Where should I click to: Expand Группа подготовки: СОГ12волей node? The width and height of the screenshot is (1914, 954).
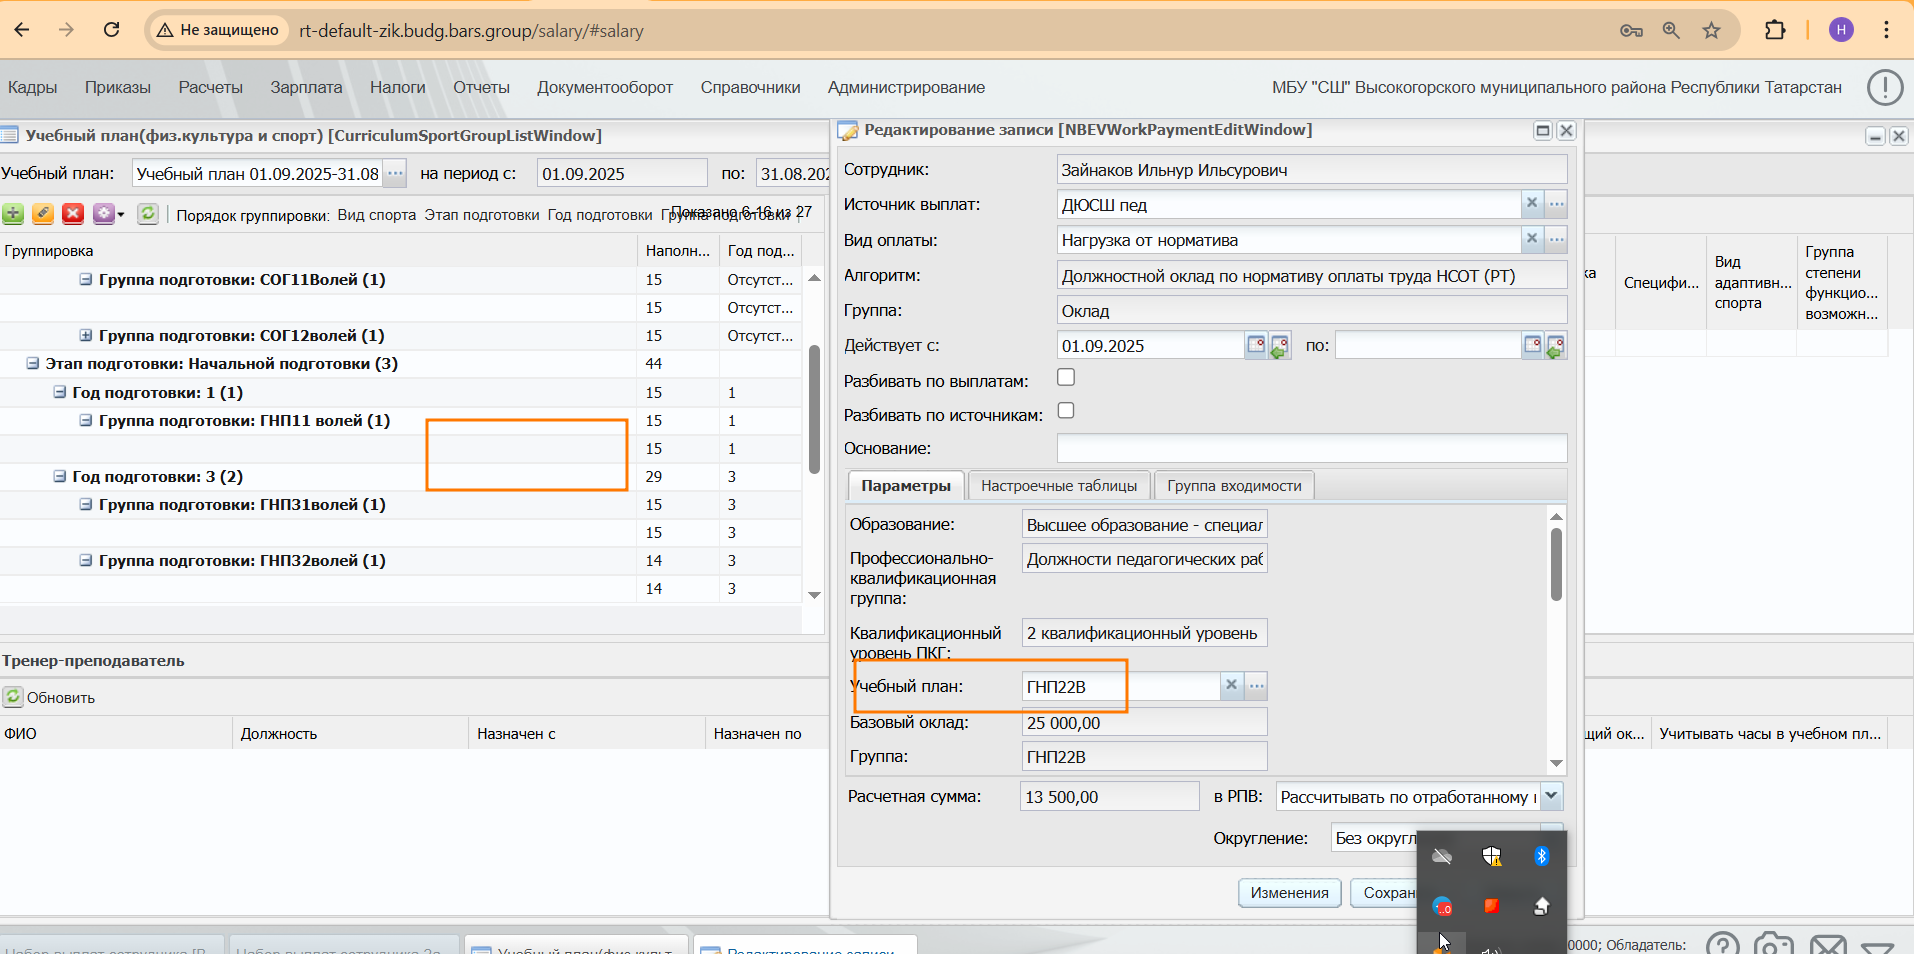tap(86, 335)
